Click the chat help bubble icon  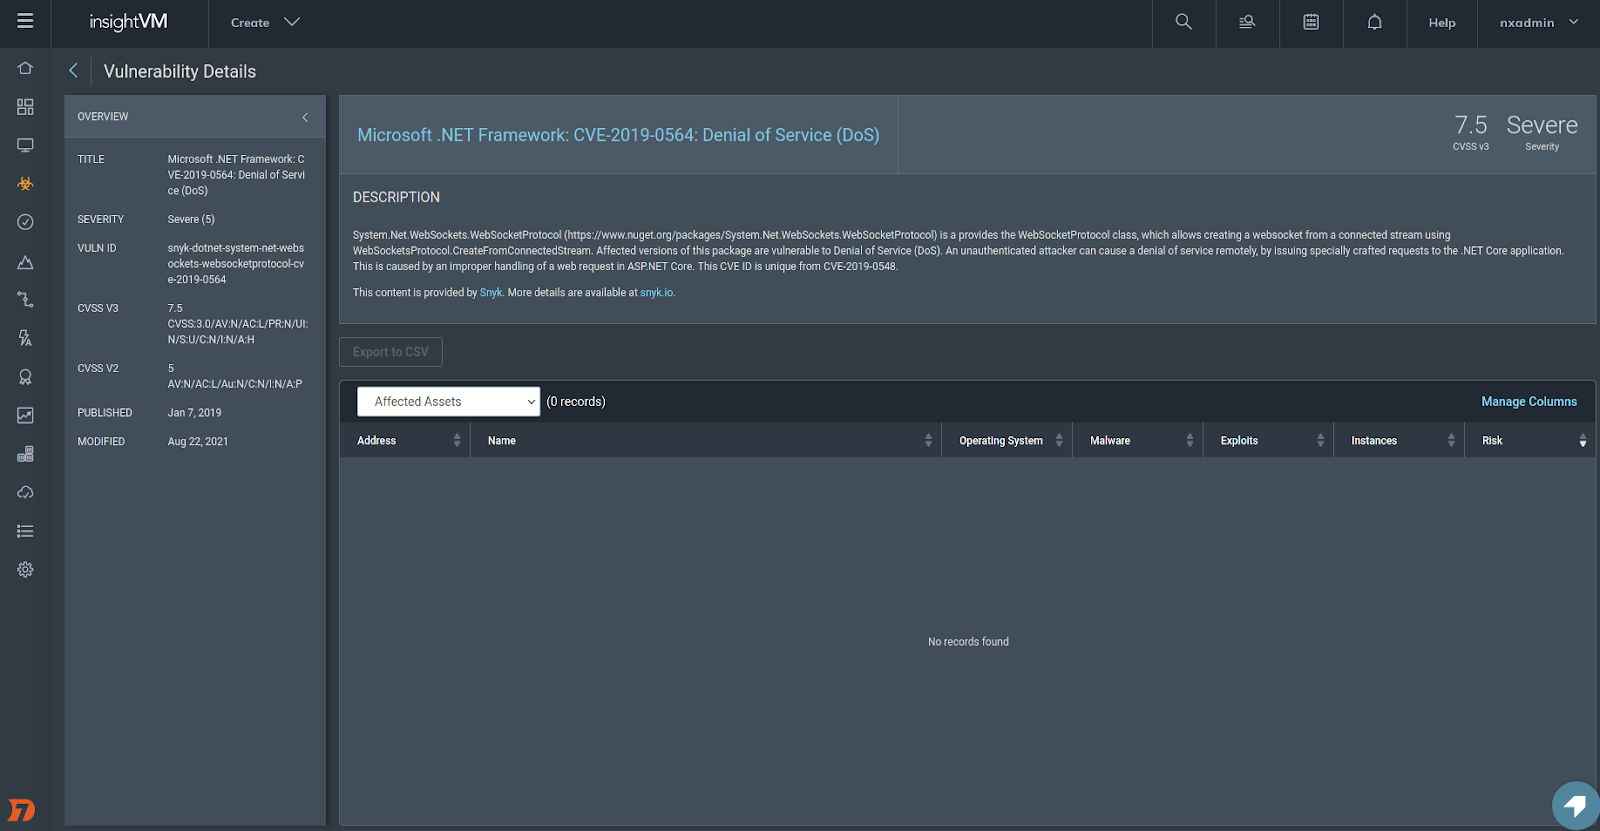click(1574, 805)
